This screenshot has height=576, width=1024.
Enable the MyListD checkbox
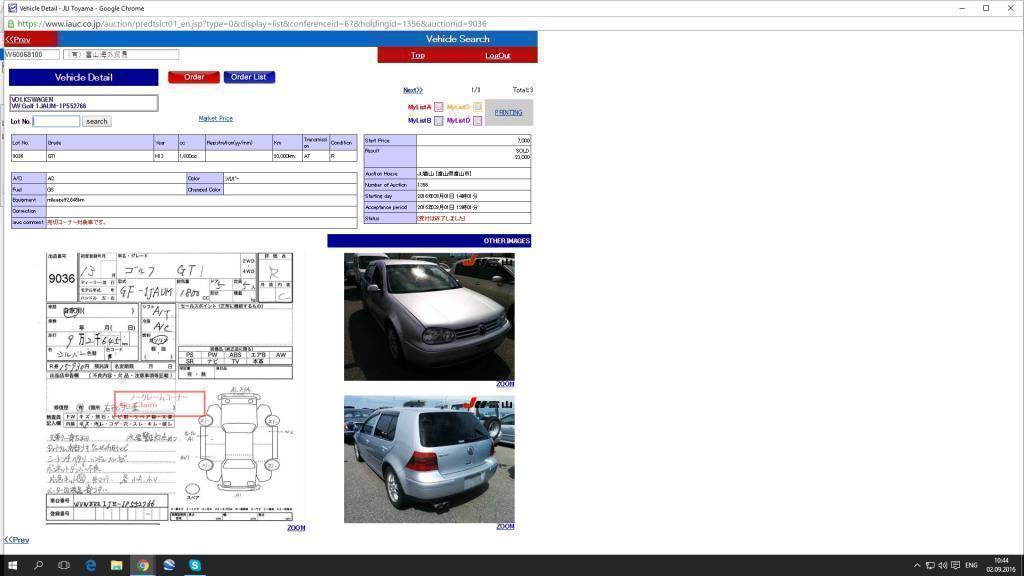pos(477,121)
